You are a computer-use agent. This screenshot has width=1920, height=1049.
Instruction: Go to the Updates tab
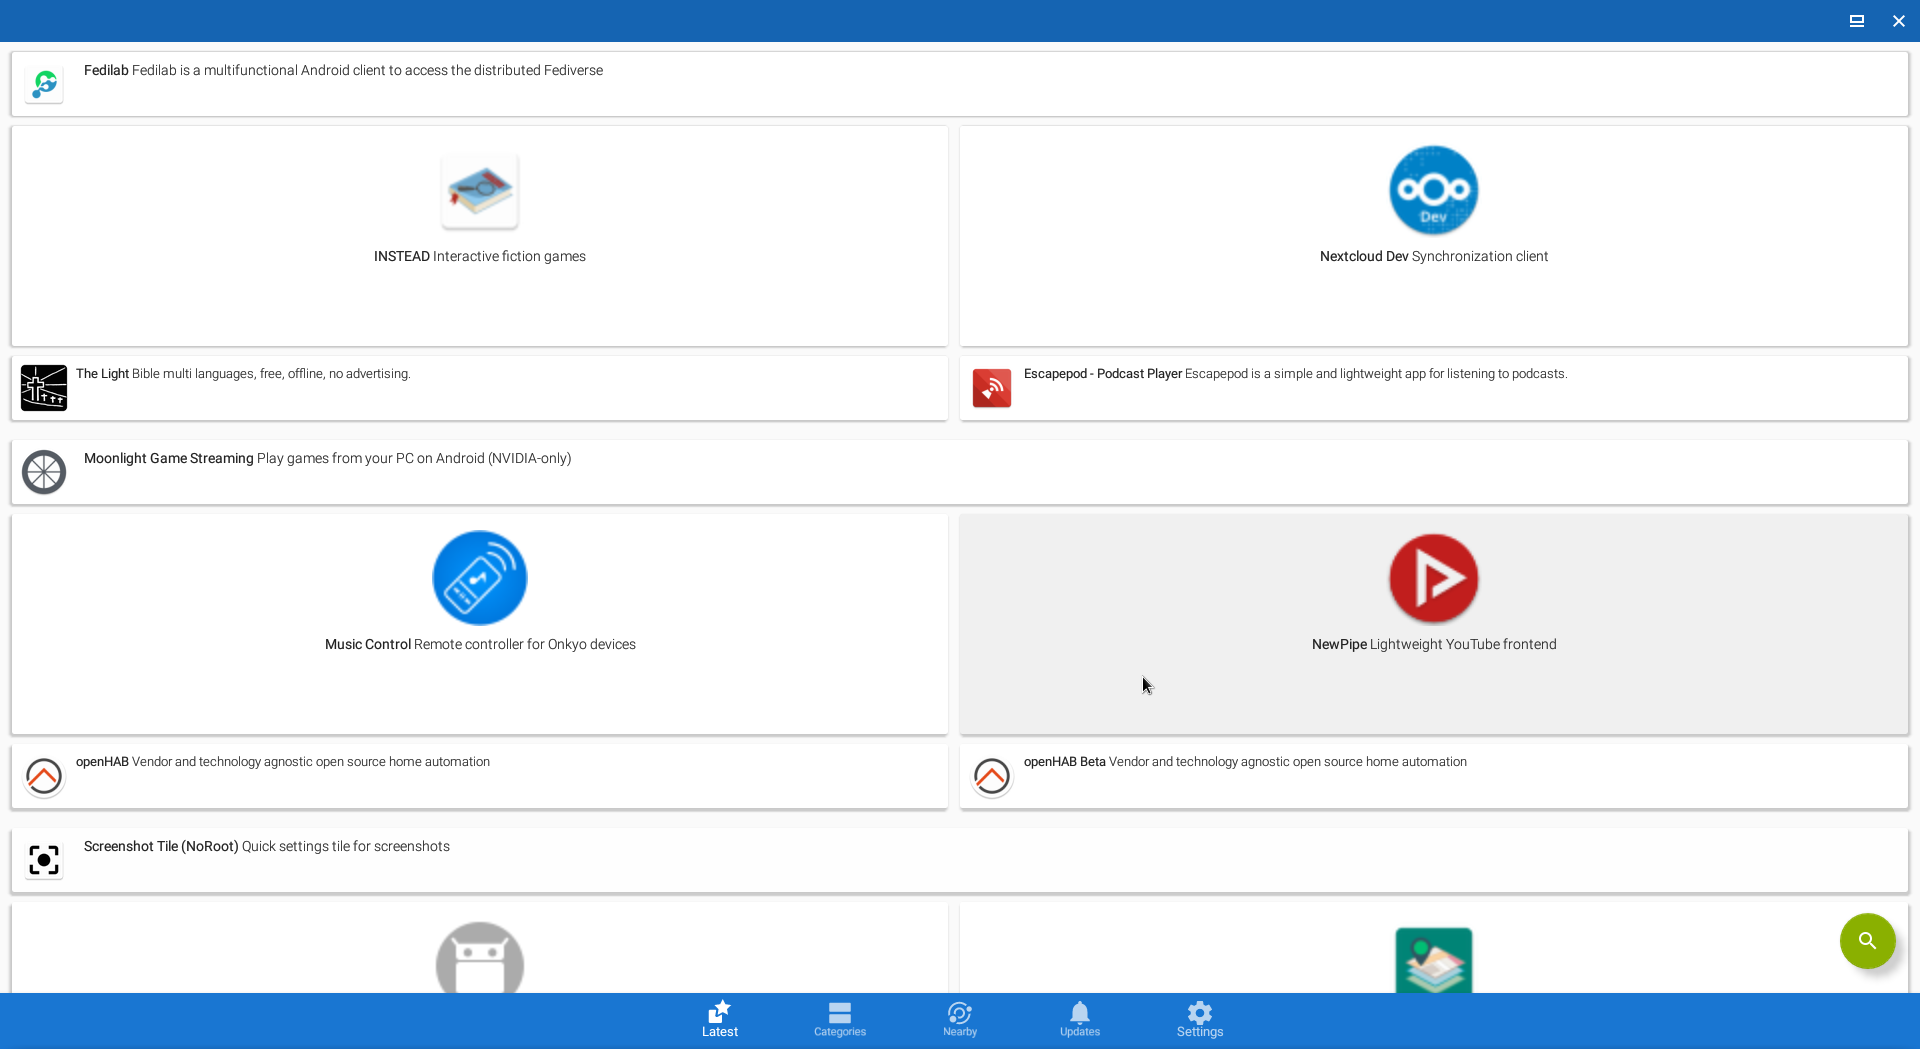pos(1080,1020)
